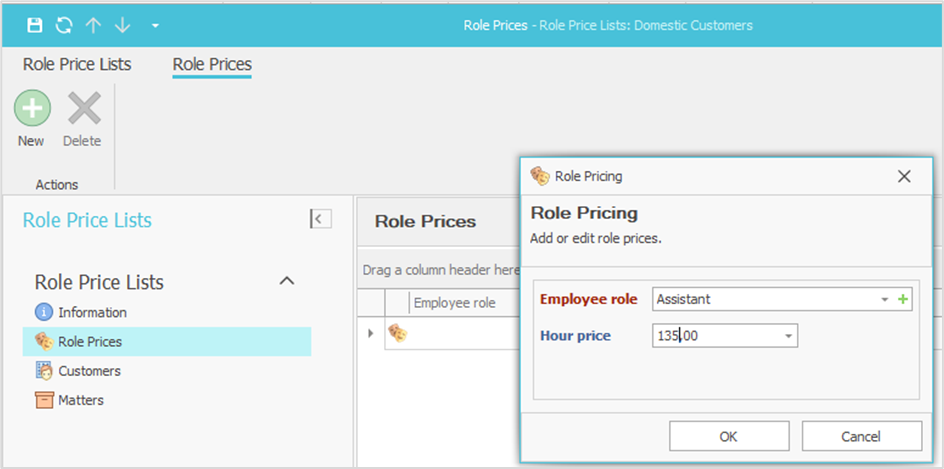944x469 pixels.
Task: Go to next record with down arrow
Action: pyautogui.click(x=122, y=25)
